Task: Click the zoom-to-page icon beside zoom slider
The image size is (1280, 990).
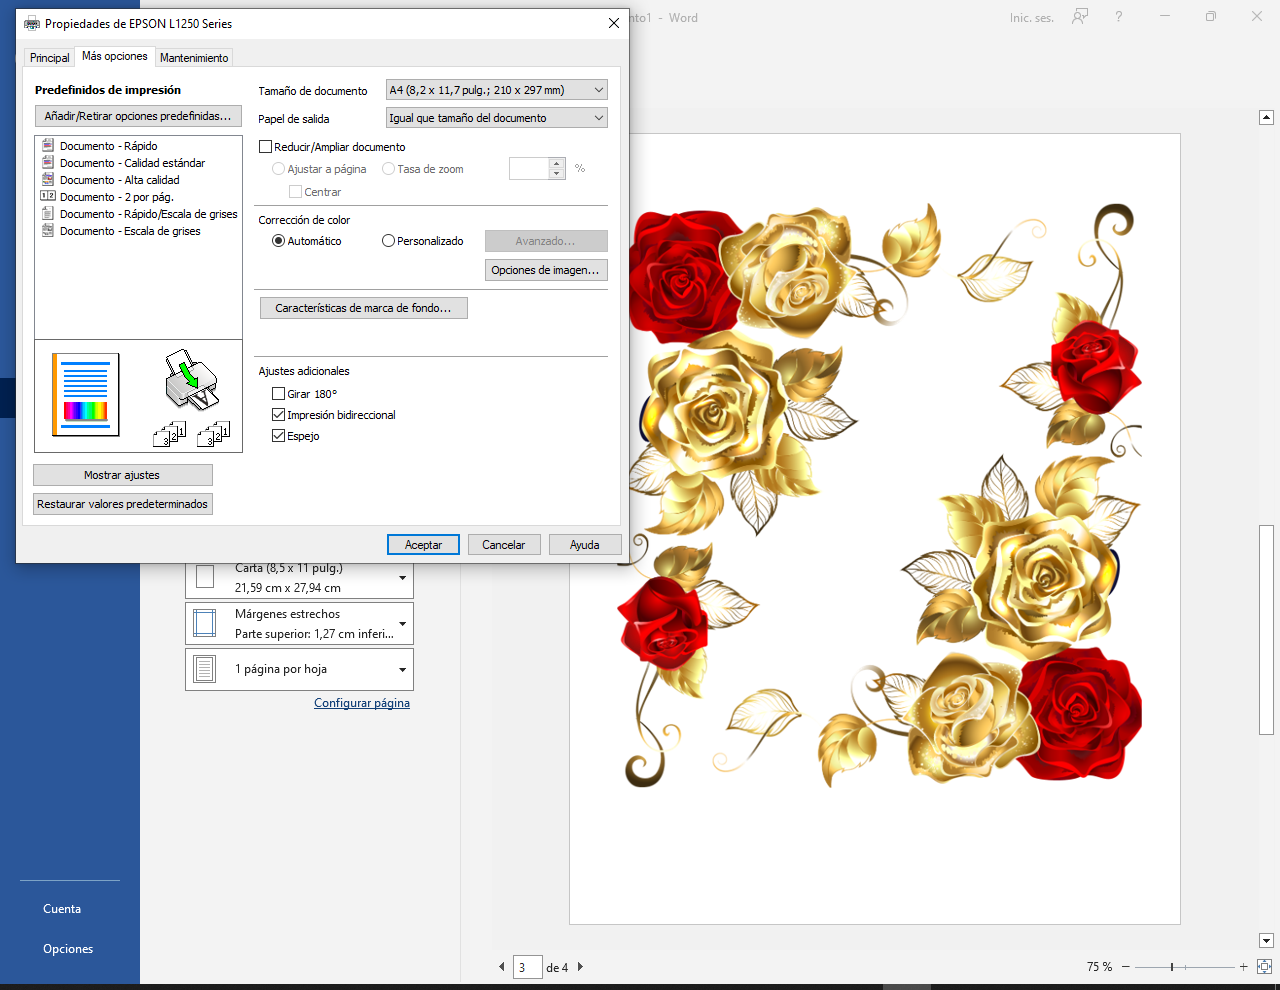Action: 1264,967
